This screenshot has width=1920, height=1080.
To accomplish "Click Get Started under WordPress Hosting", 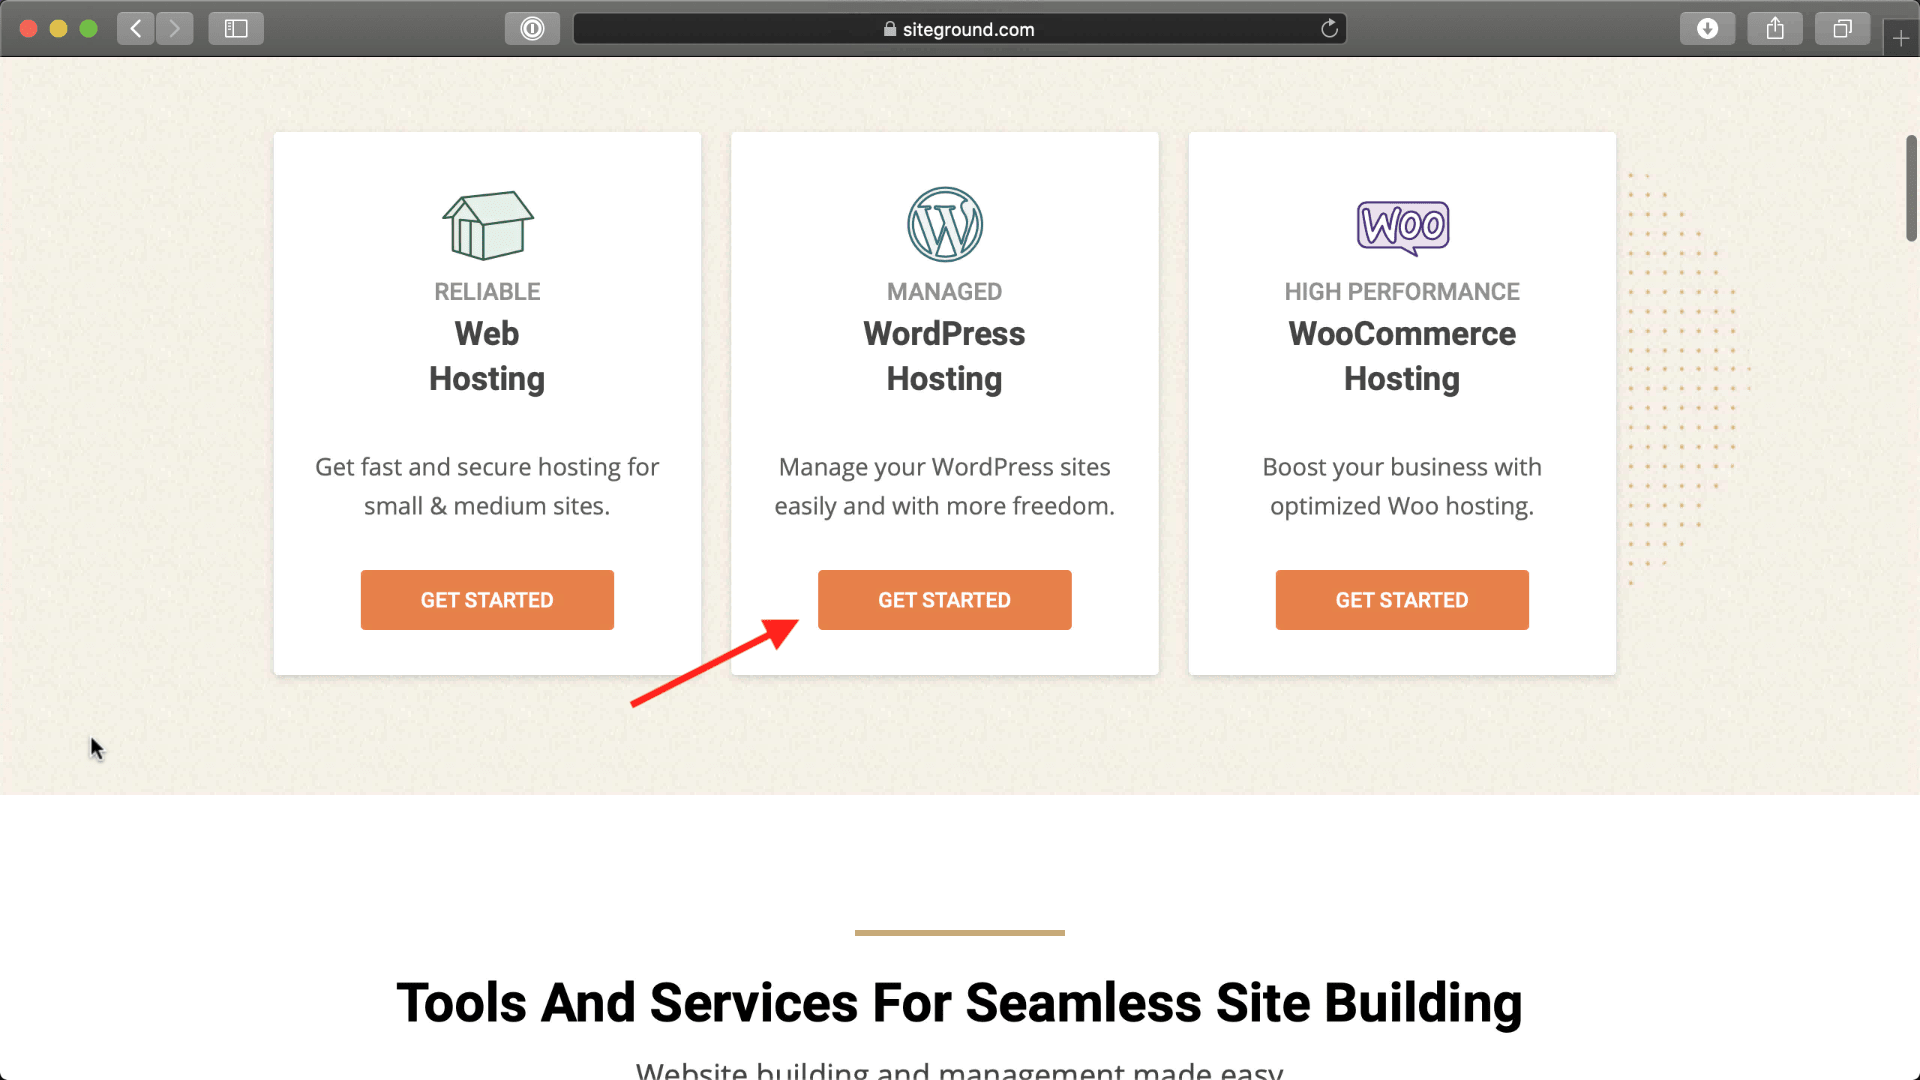I will pyautogui.click(x=945, y=600).
